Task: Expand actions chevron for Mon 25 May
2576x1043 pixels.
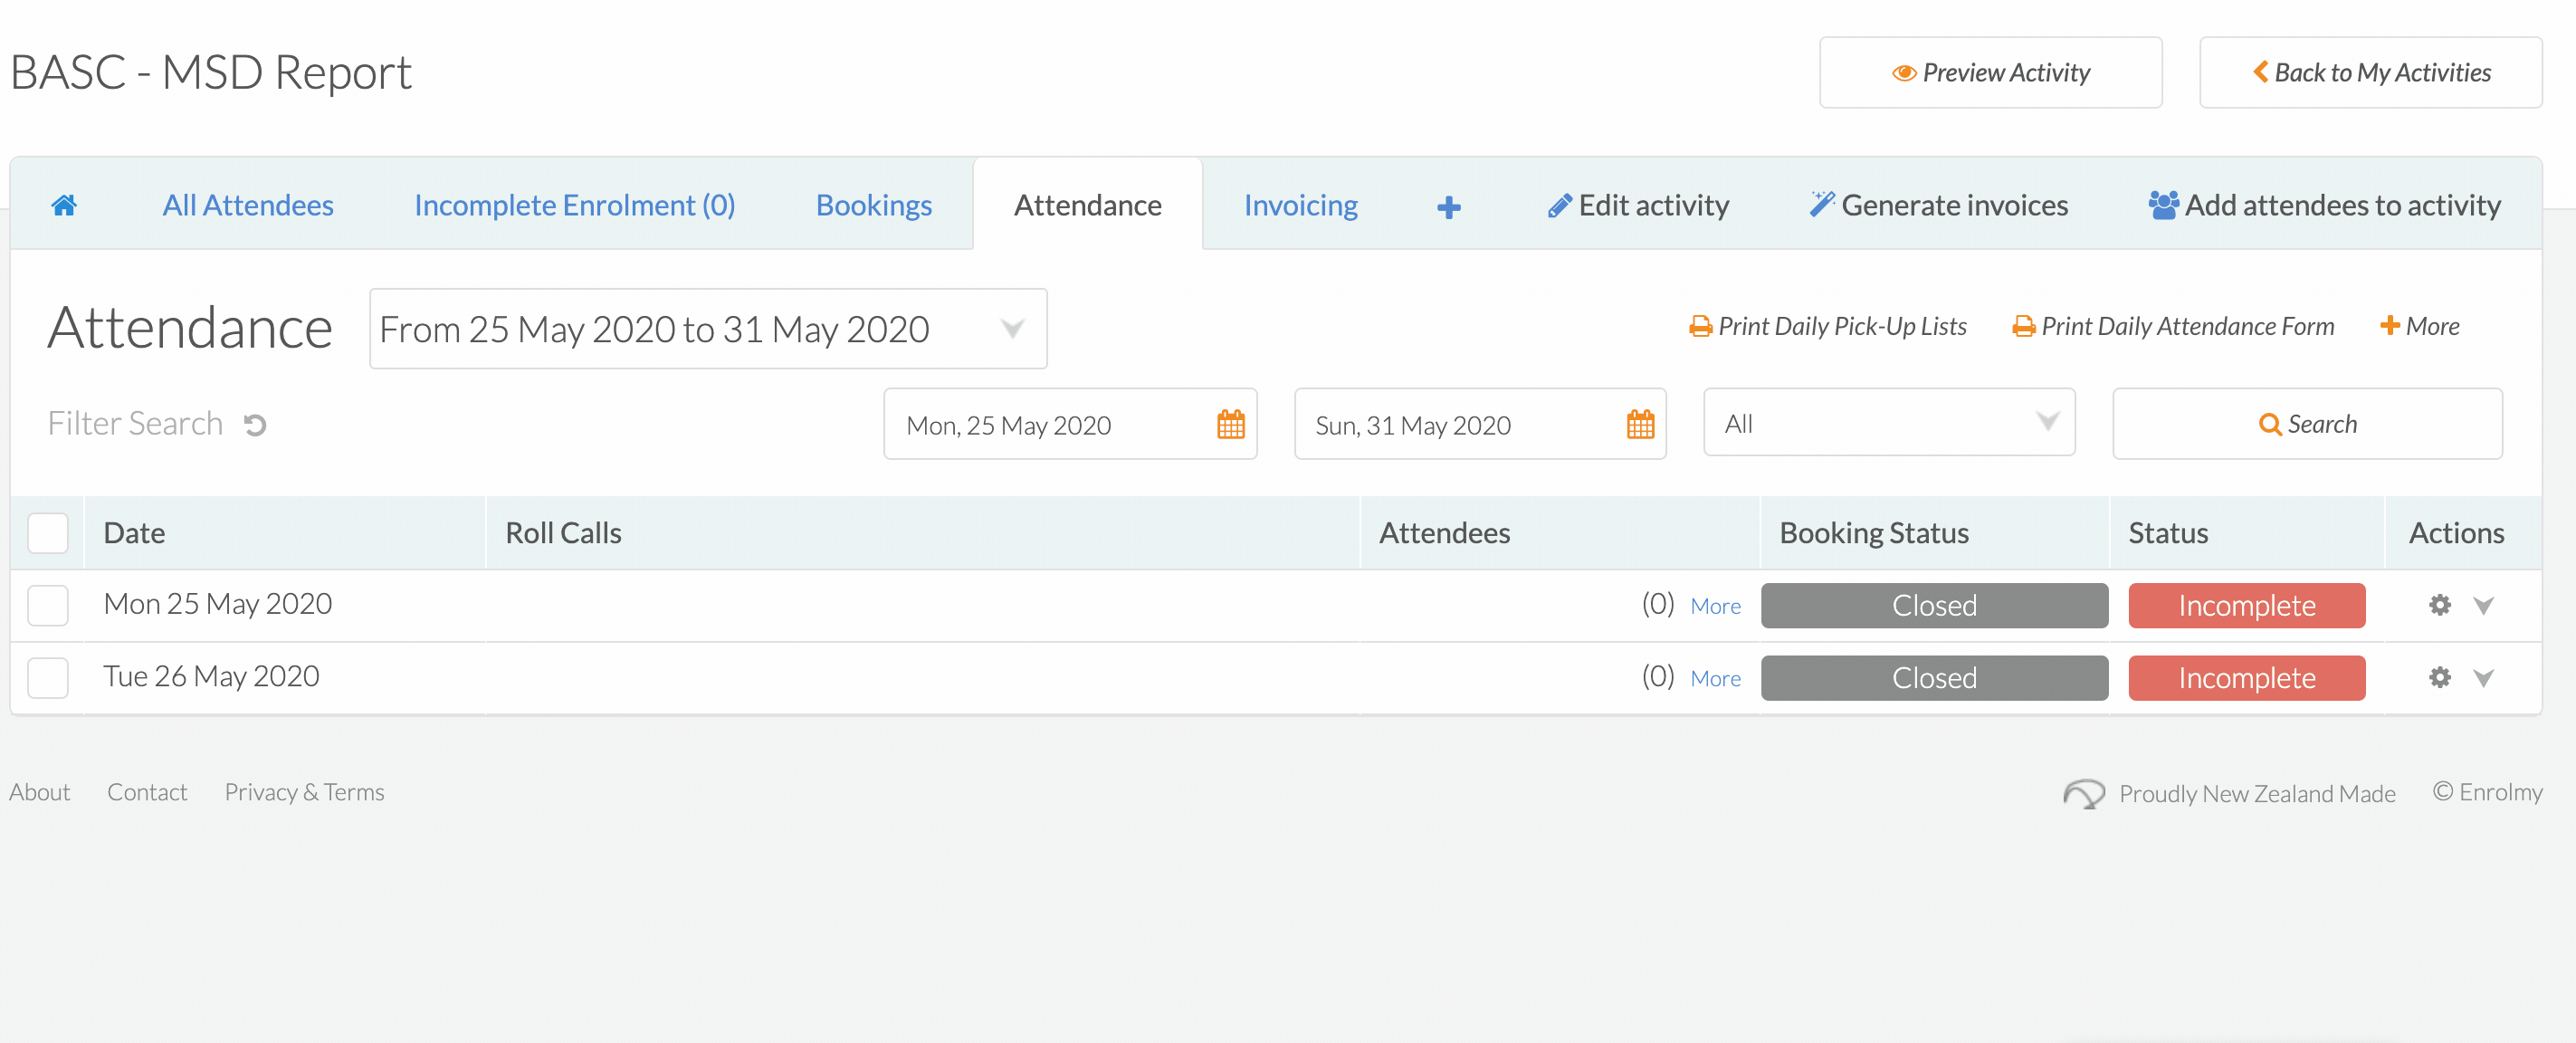Action: (x=2483, y=606)
